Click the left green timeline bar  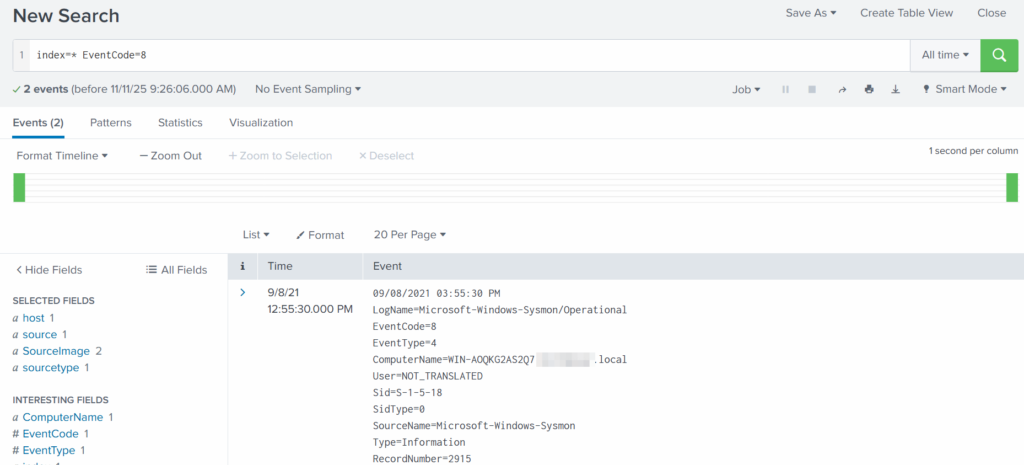point(19,187)
